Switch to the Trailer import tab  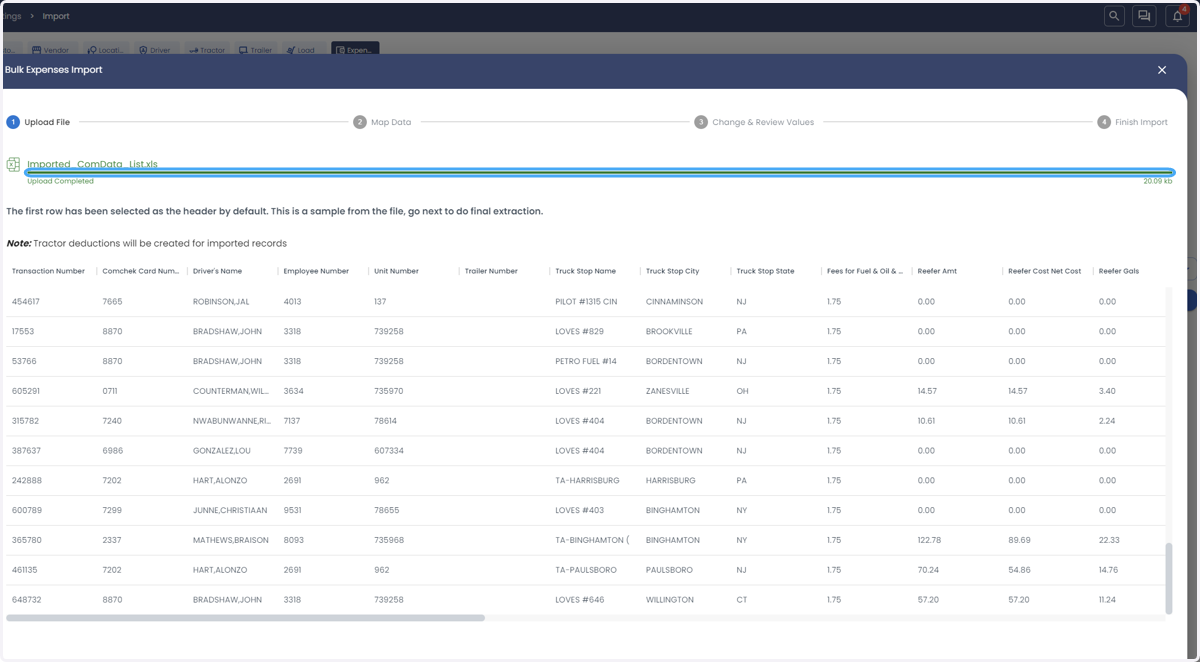[255, 50]
